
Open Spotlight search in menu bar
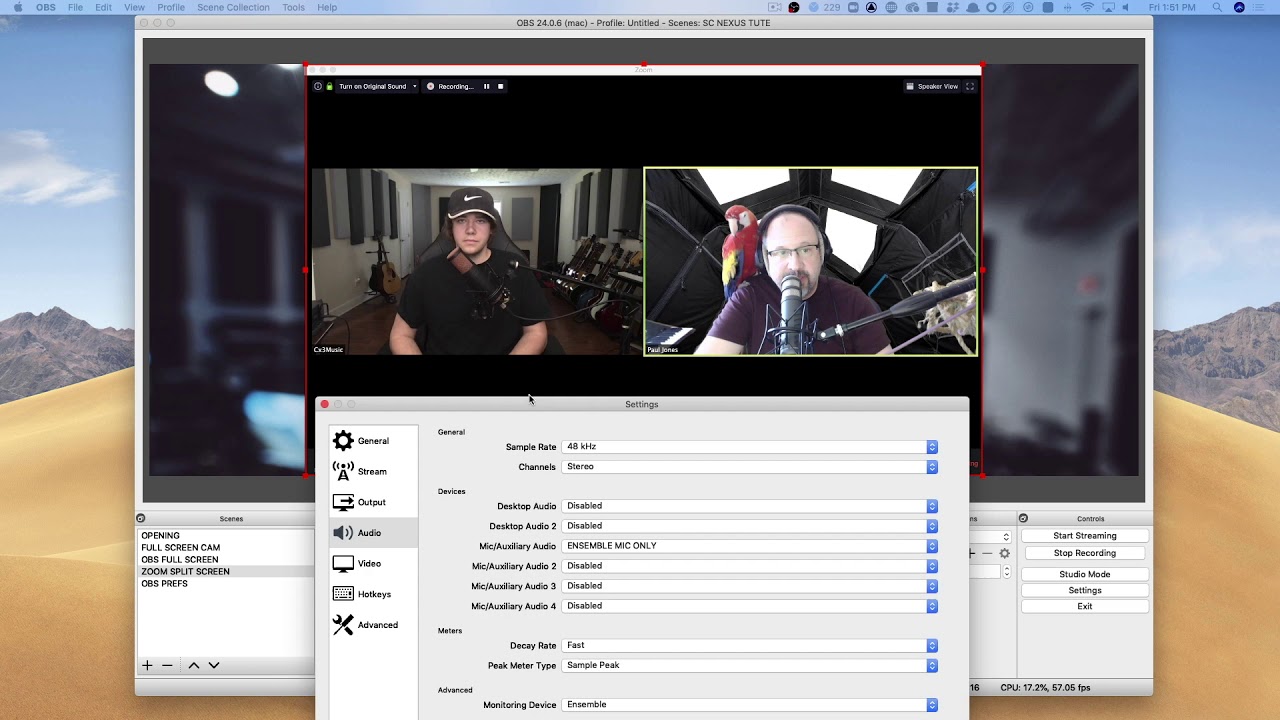coord(1217,7)
